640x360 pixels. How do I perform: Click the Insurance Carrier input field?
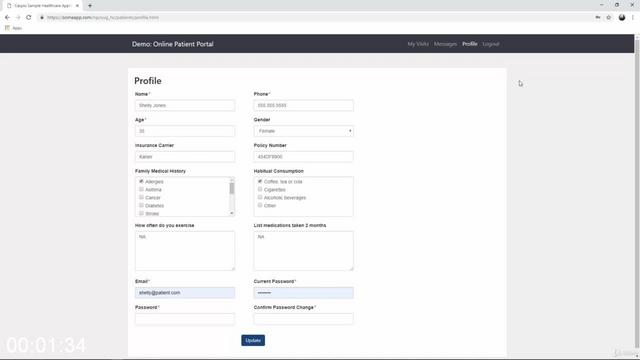(185, 157)
